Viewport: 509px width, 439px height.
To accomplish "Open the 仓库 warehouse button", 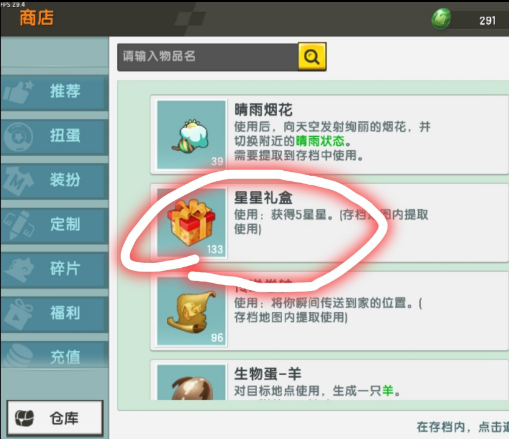I will point(55,418).
